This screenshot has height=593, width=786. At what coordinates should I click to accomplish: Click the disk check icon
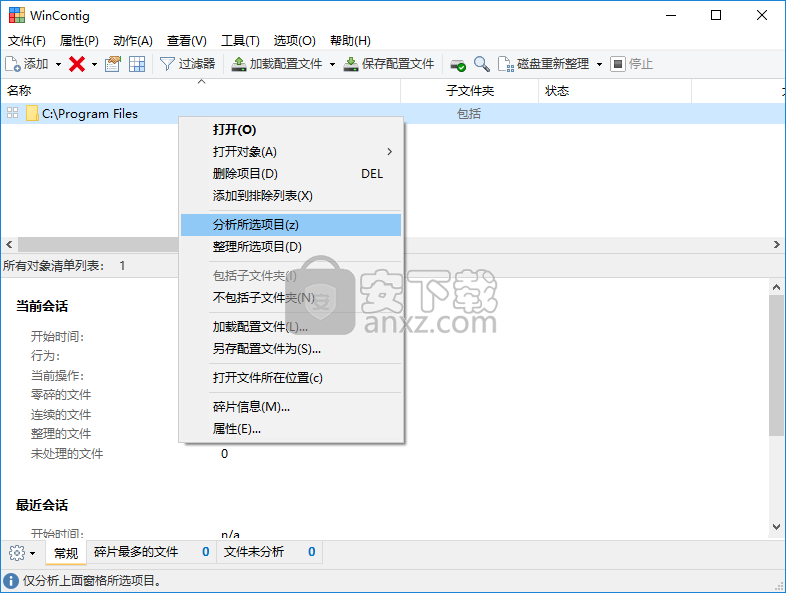click(458, 65)
